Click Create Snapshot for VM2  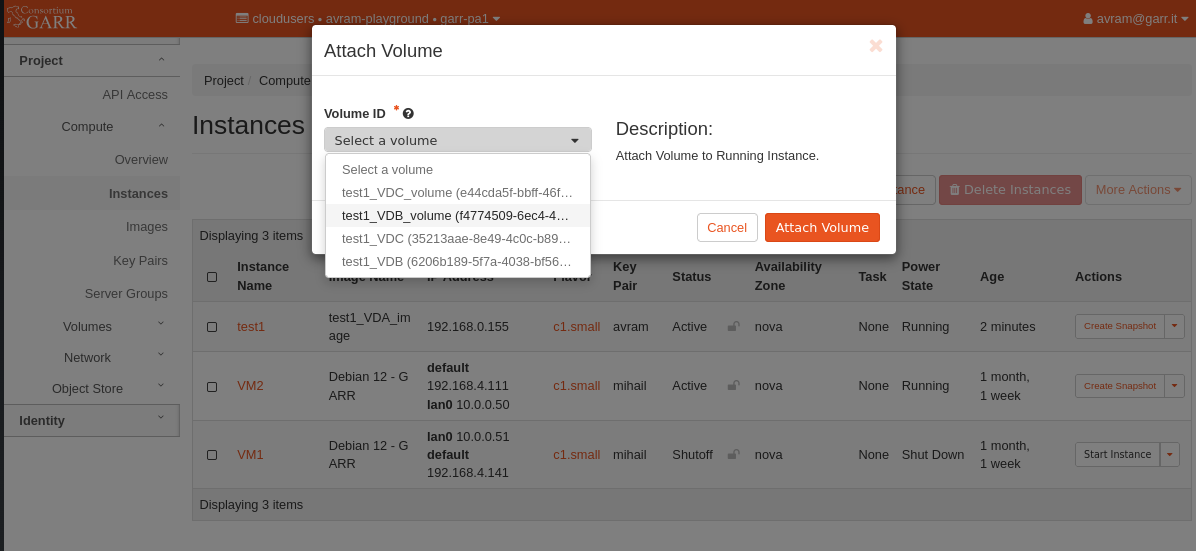pyautogui.click(x=1120, y=385)
